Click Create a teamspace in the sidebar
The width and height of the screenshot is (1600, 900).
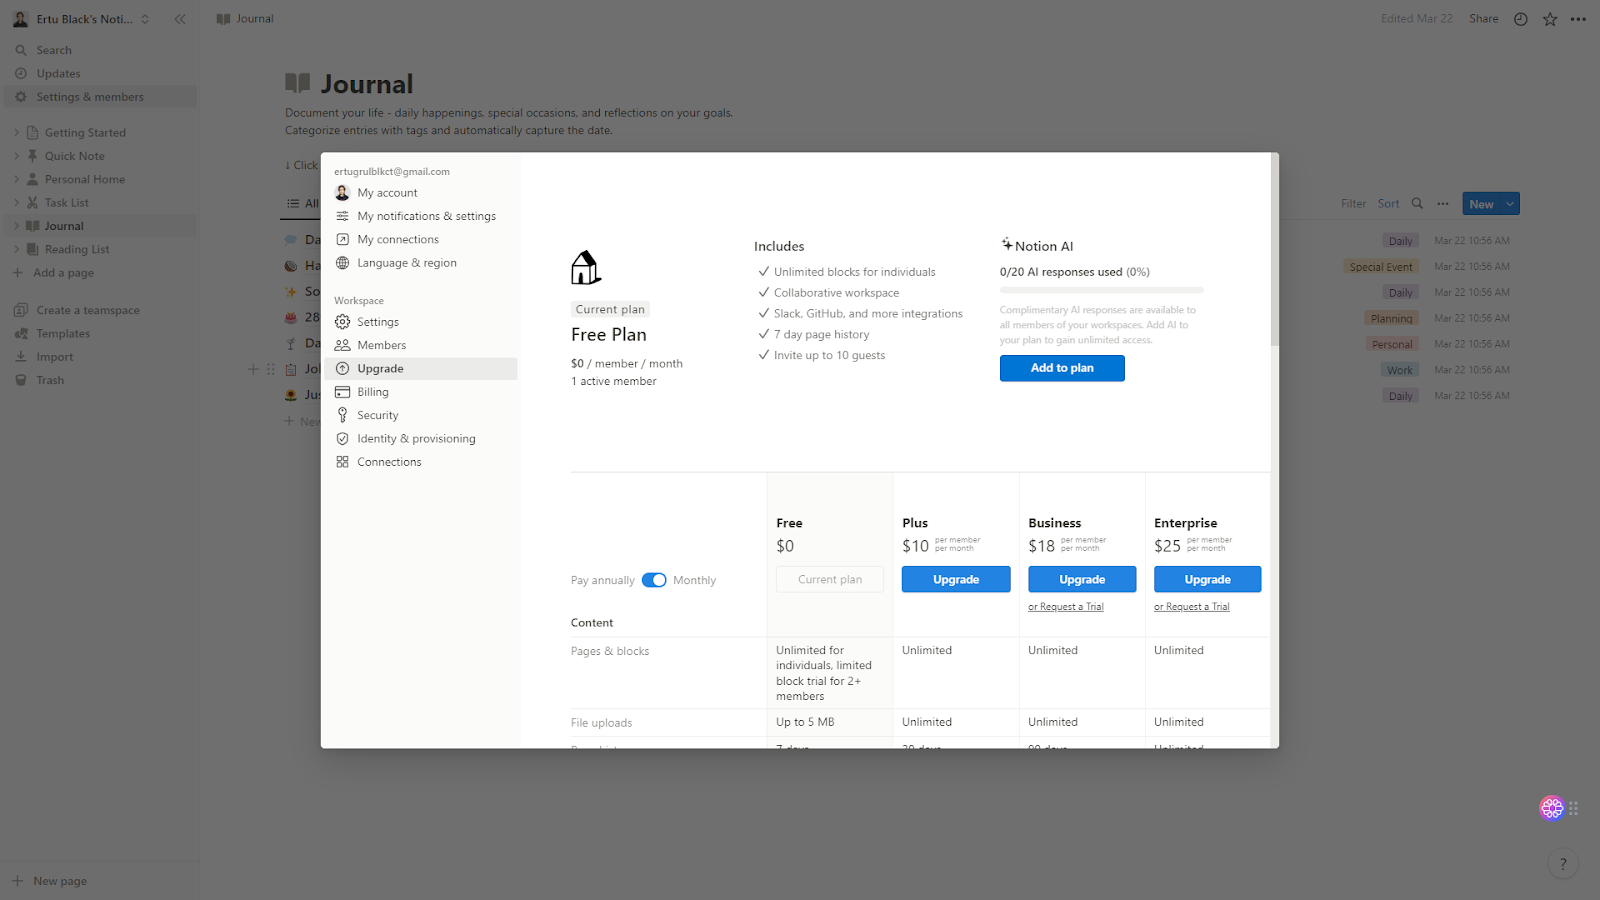tap(98, 310)
